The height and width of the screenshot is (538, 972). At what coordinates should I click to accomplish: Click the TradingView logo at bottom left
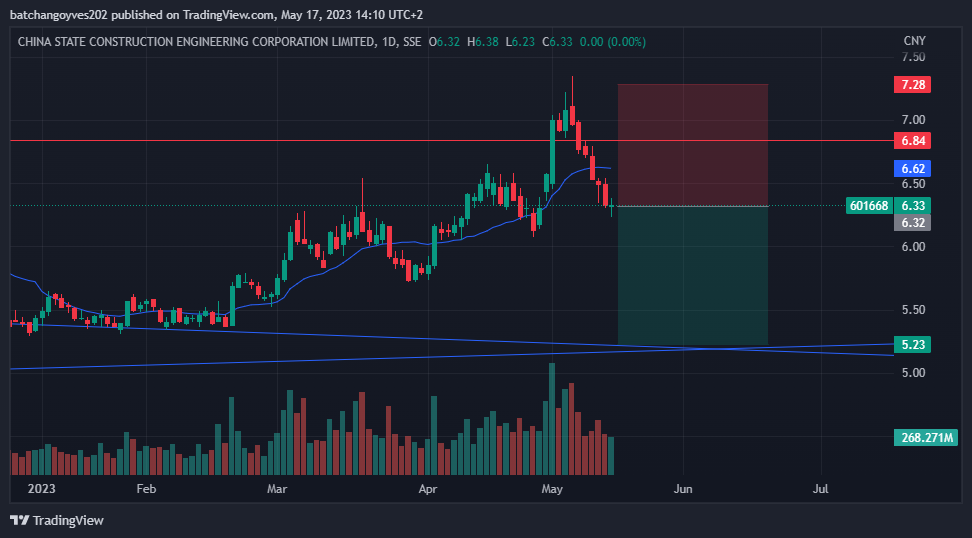[57, 520]
